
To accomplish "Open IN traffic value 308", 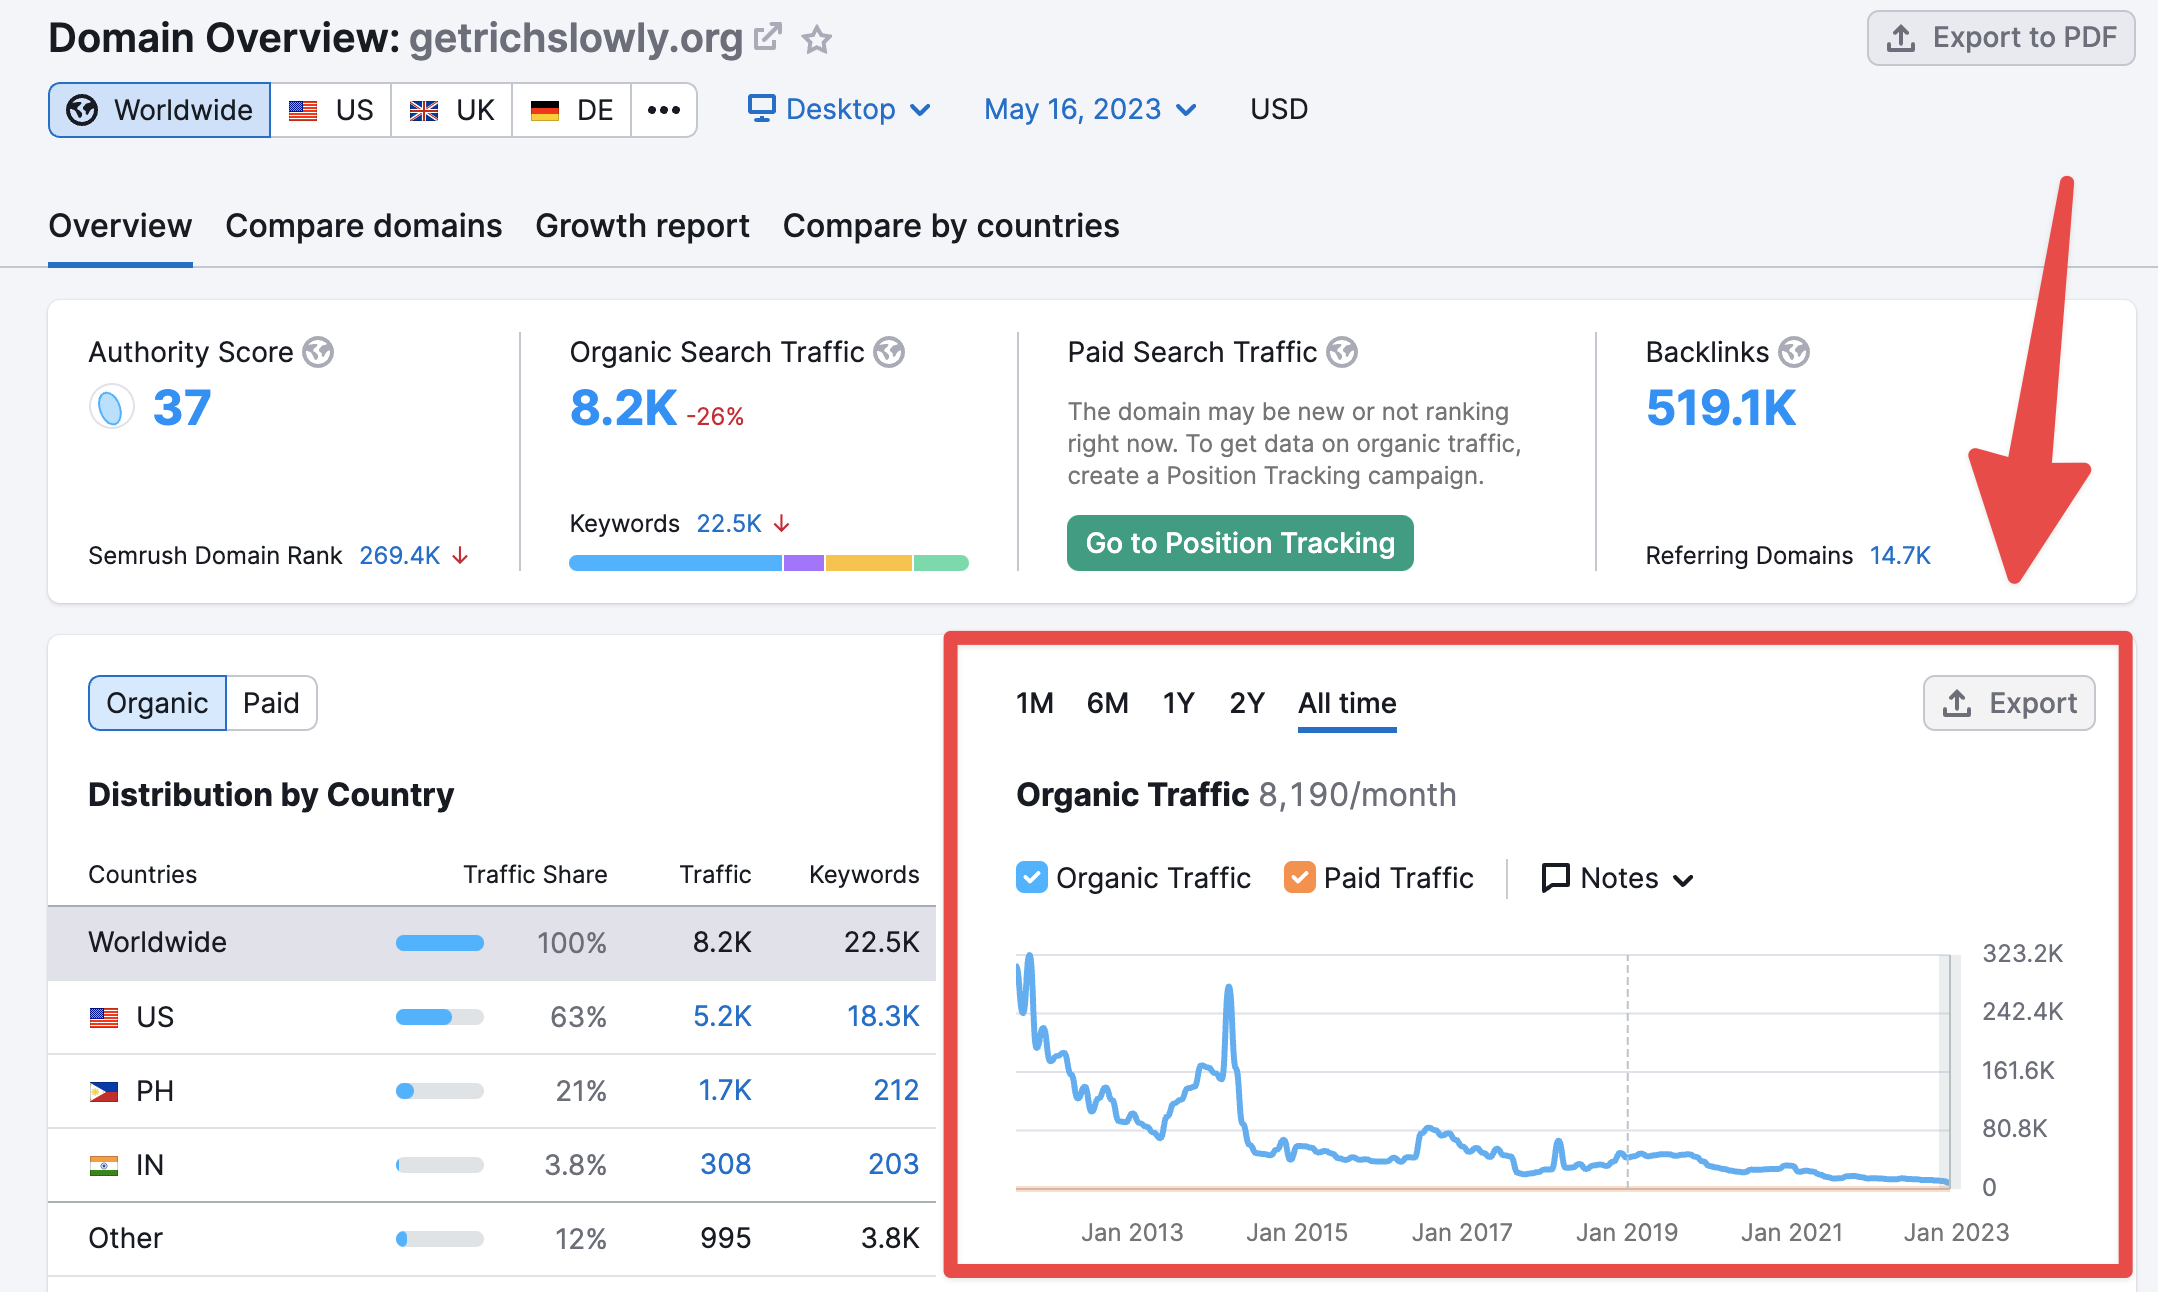I will coord(726,1164).
